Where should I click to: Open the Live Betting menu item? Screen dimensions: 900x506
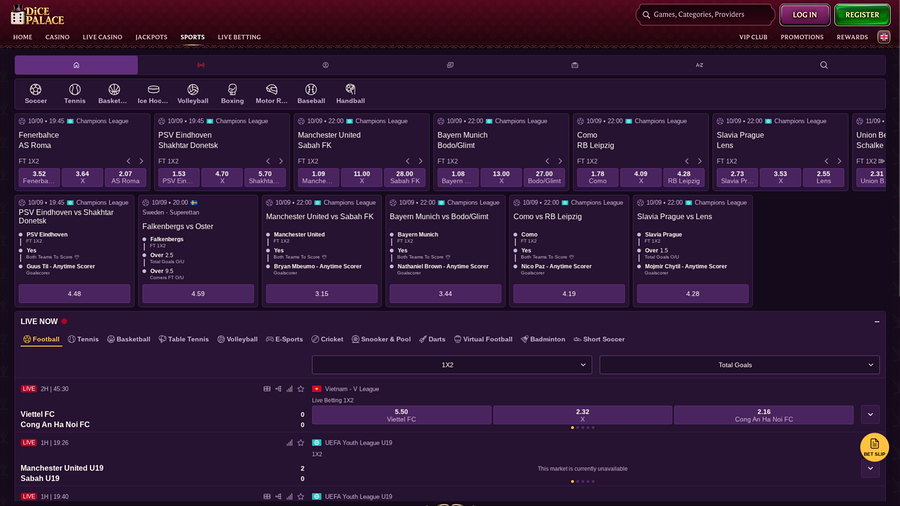[x=239, y=37]
